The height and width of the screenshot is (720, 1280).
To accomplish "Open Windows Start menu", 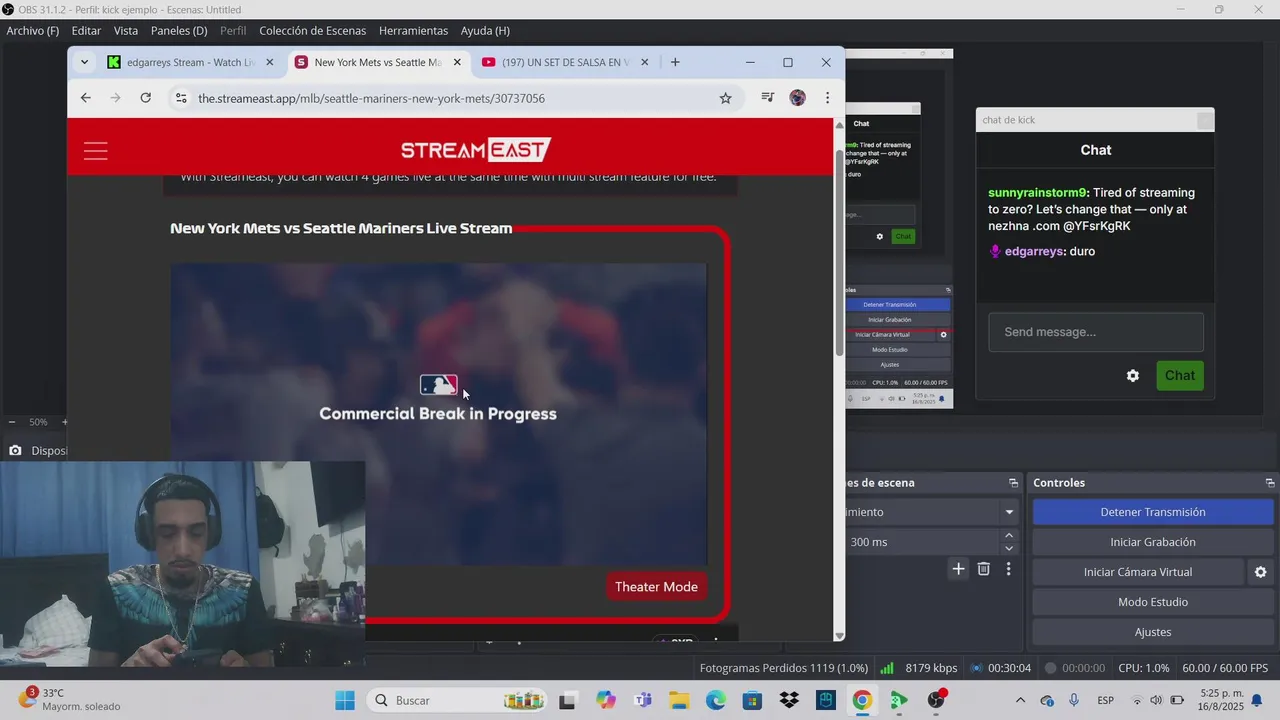I will click(344, 700).
